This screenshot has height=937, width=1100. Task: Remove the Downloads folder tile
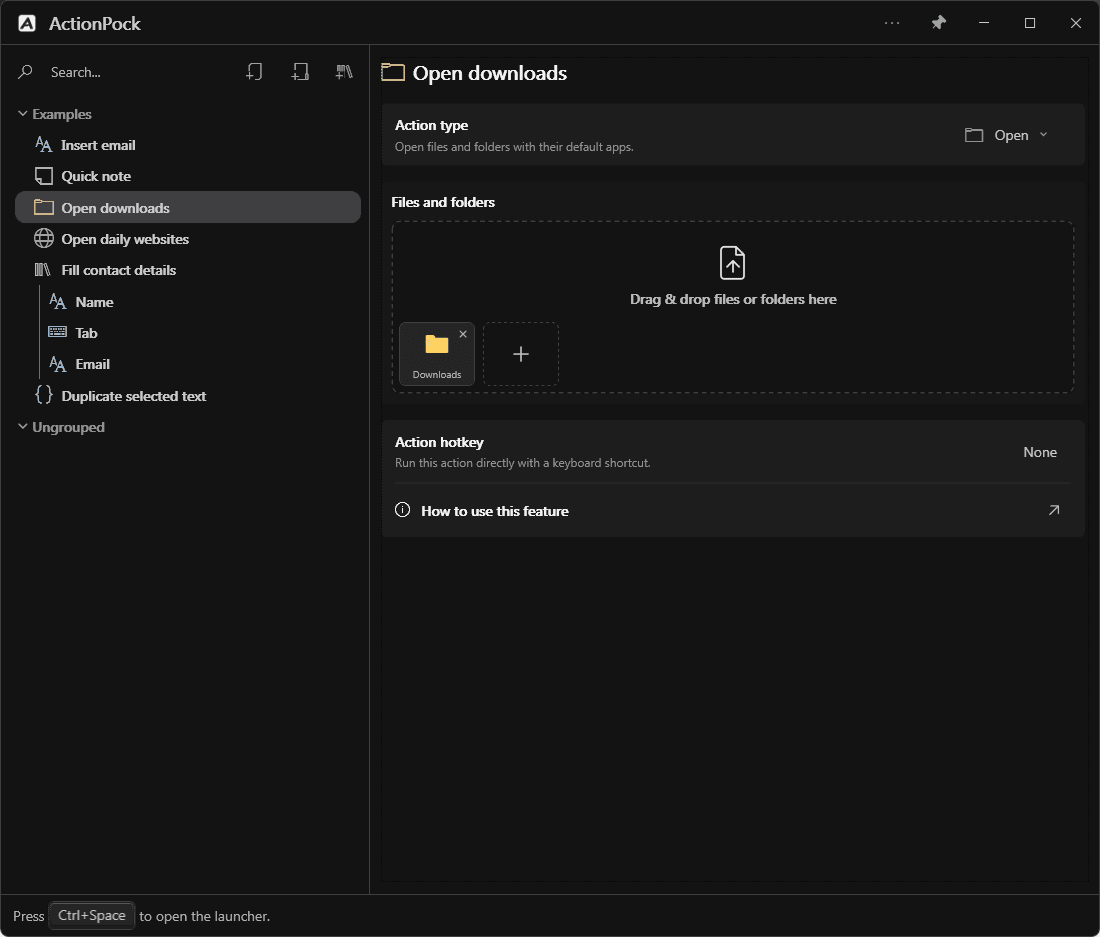[463, 334]
